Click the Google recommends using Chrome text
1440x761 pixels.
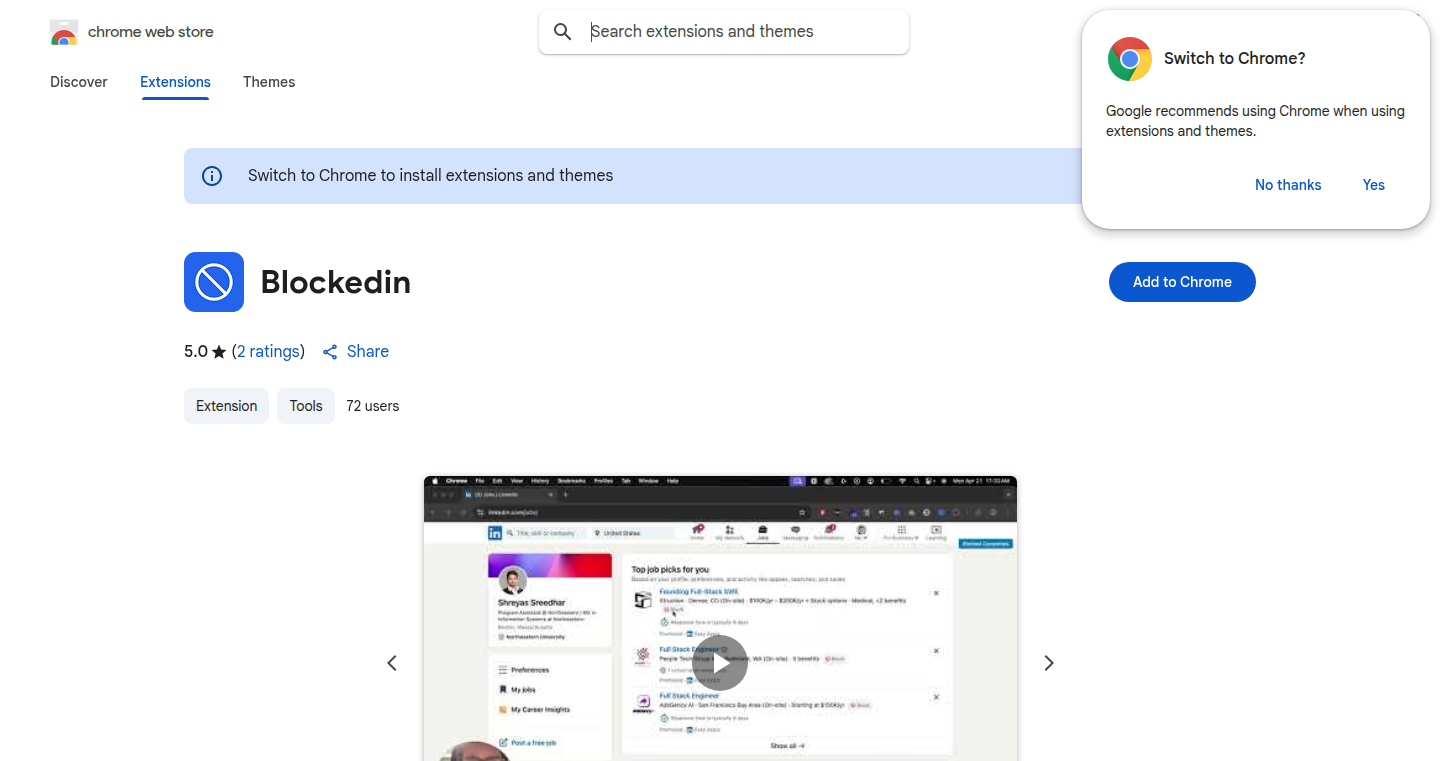pos(1255,121)
